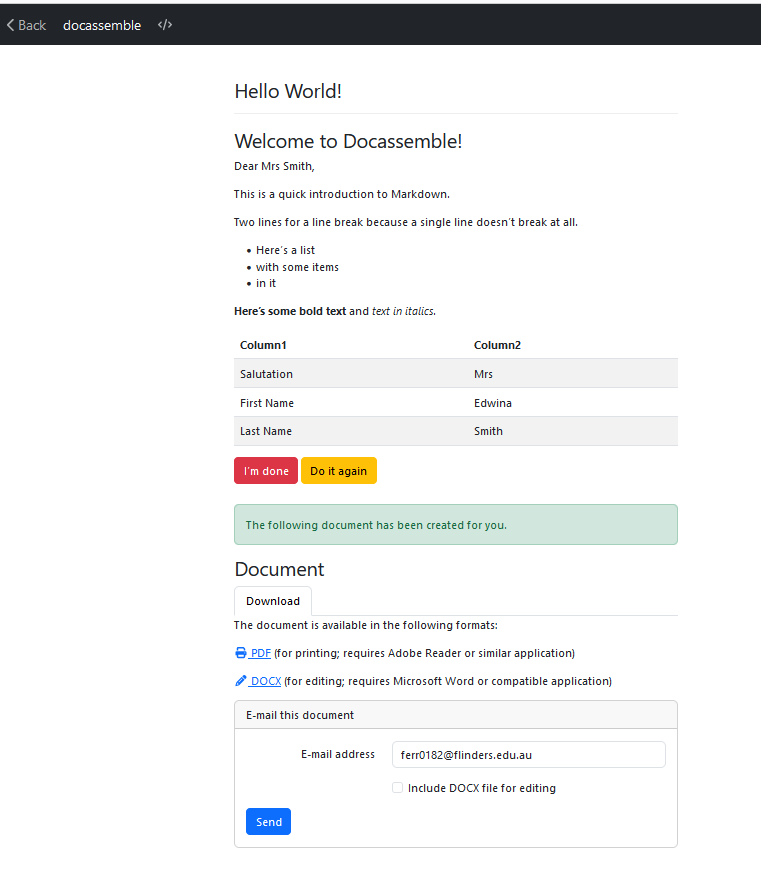
Task: Click inside the E-mail address input field
Action: [x=527, y=754]
